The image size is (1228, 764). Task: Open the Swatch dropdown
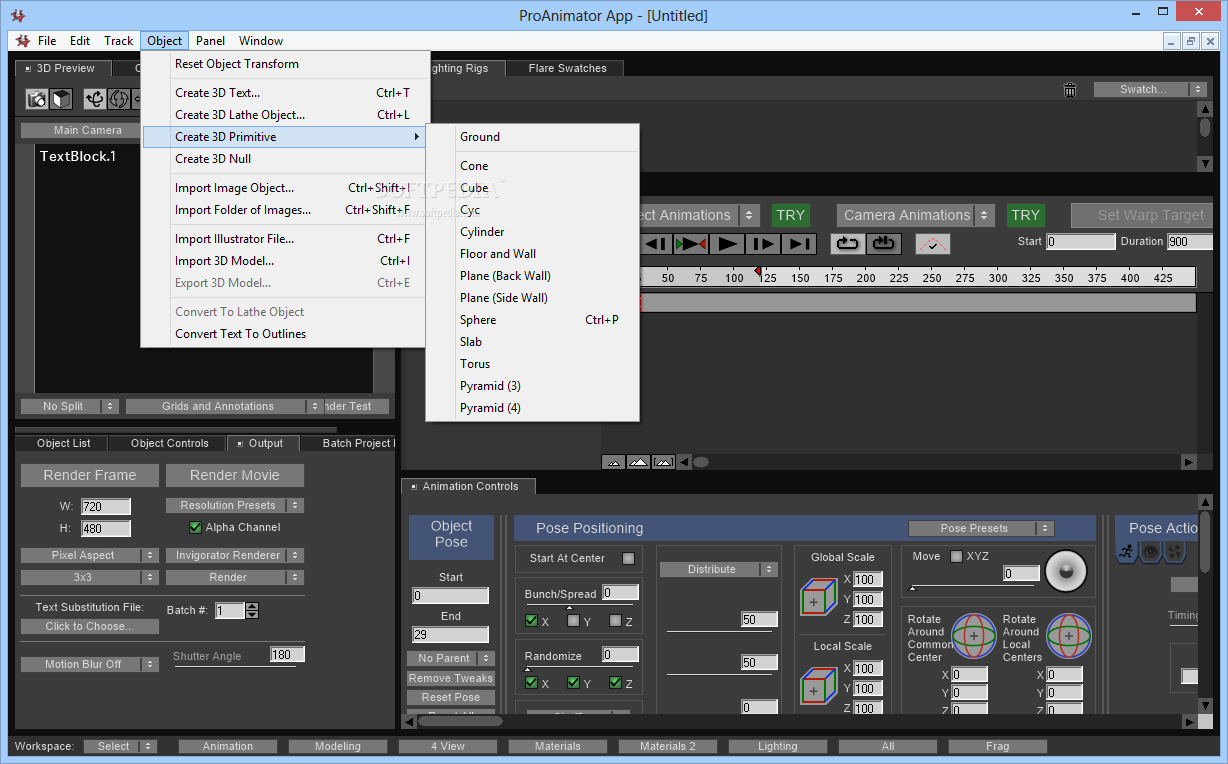pos(1150,89)
